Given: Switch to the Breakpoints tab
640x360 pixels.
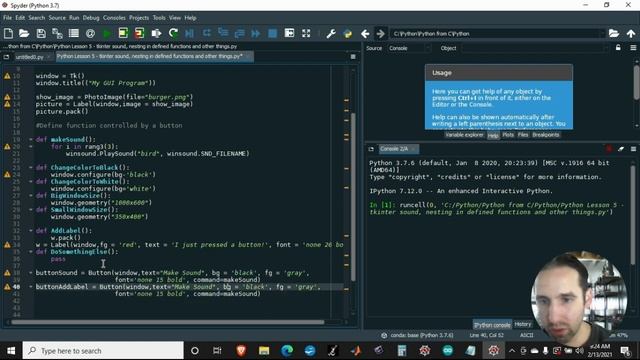Looking at the screenshot, I should click(x=546, y=135).
